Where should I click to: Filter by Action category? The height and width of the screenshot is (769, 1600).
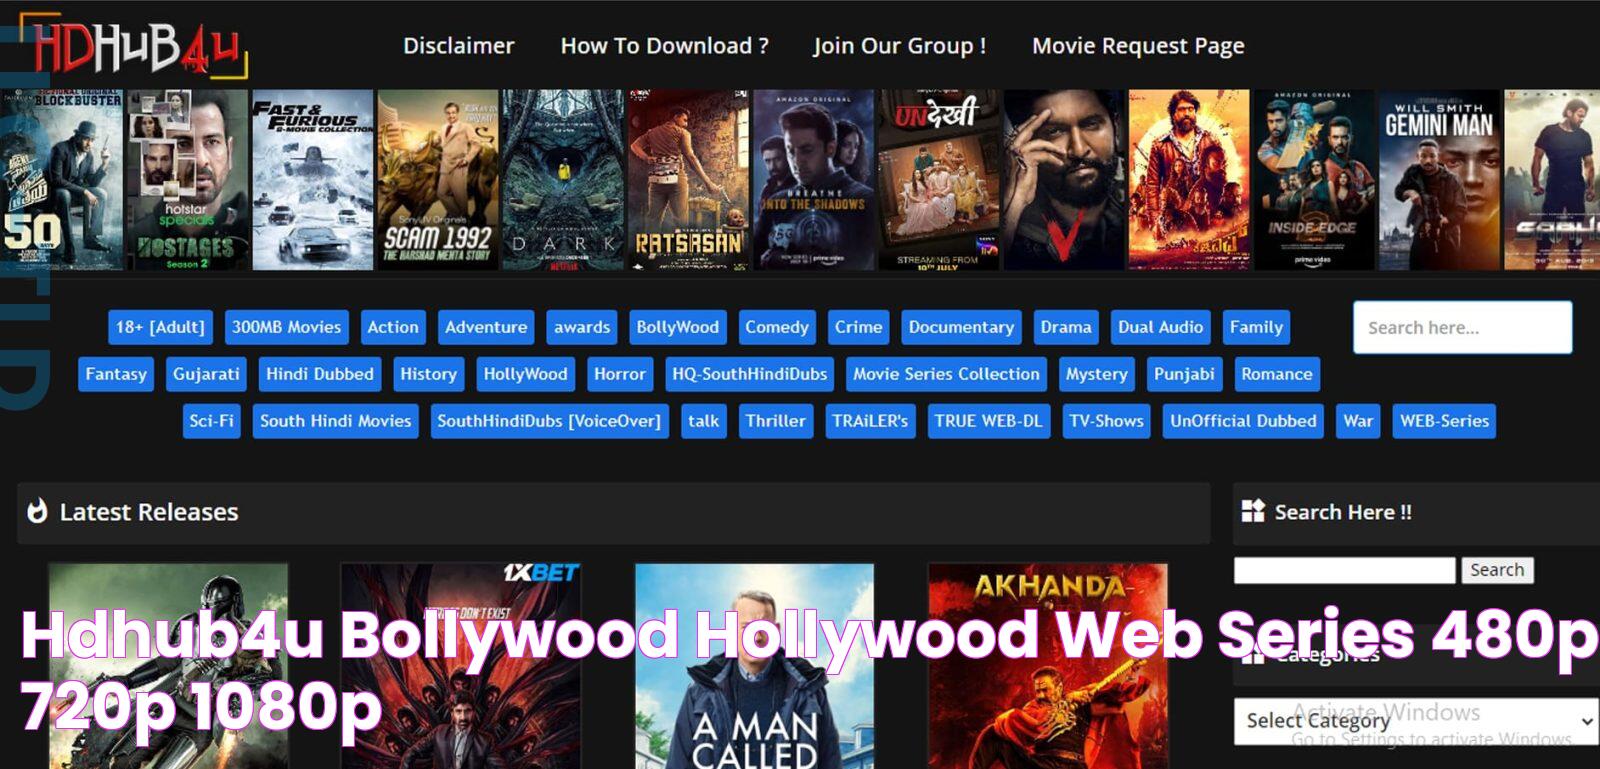(393, 327)
